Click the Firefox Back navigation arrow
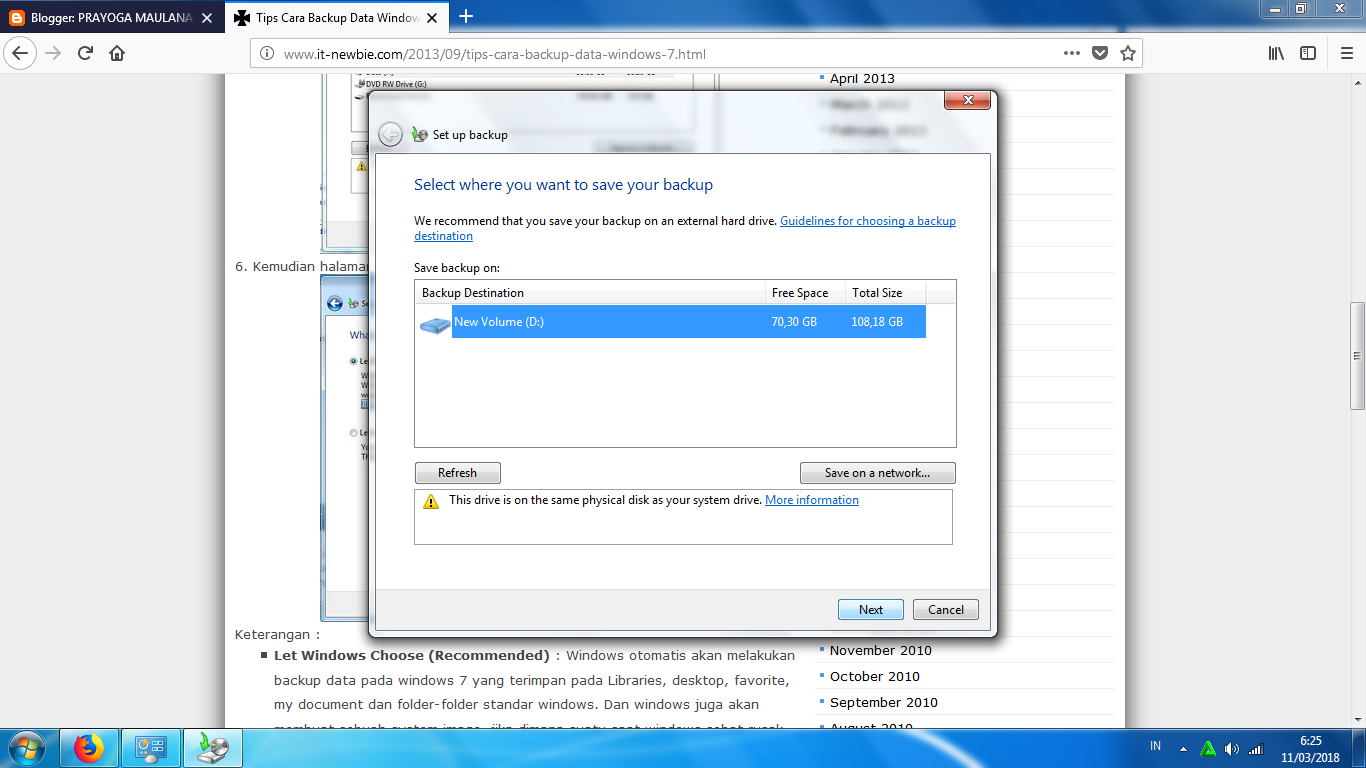 pos(20,53)
